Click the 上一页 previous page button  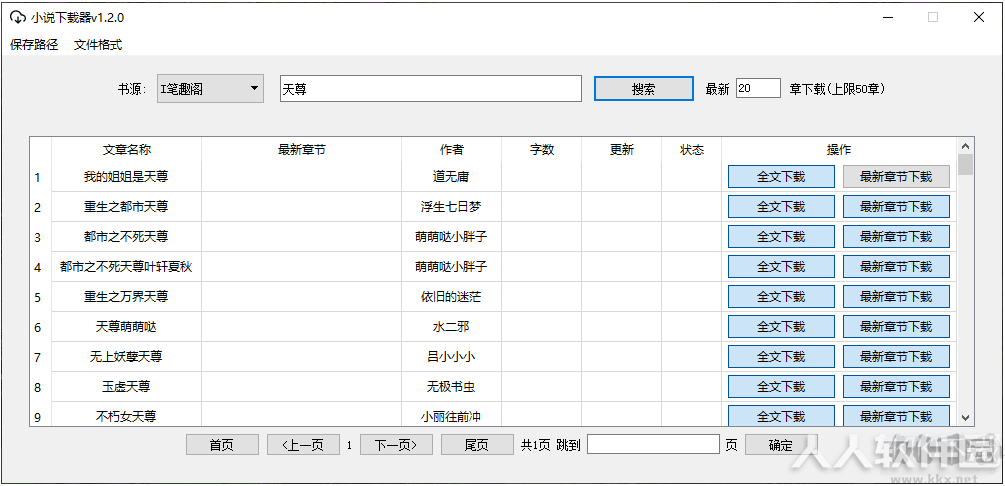pyautogui.click(x=303, y=445)
